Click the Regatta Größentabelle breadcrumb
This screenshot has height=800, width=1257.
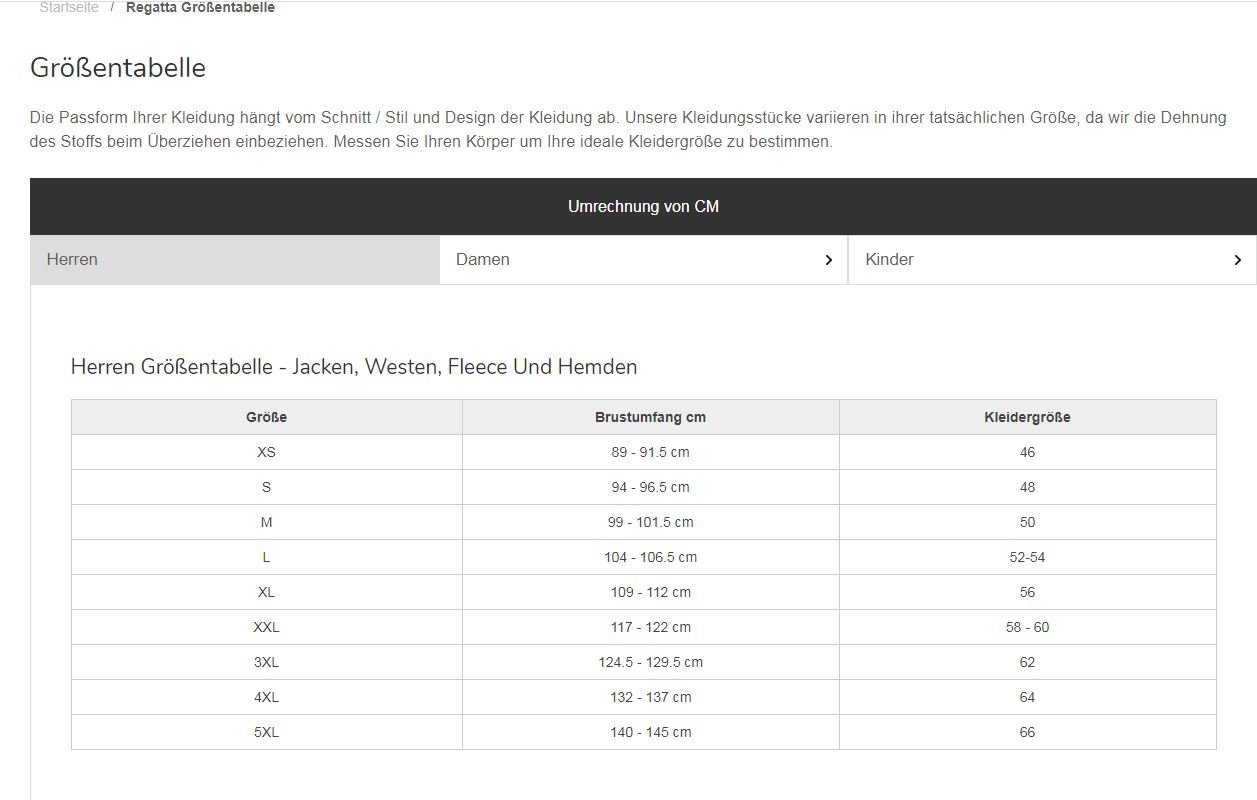click(200, 8)
